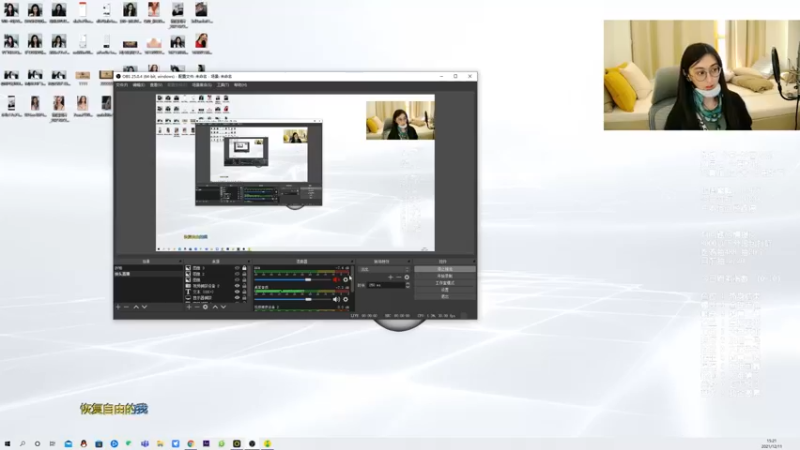This screenshot has height=450, width=800.
Task: Move the selected source up
Action: 215,307
